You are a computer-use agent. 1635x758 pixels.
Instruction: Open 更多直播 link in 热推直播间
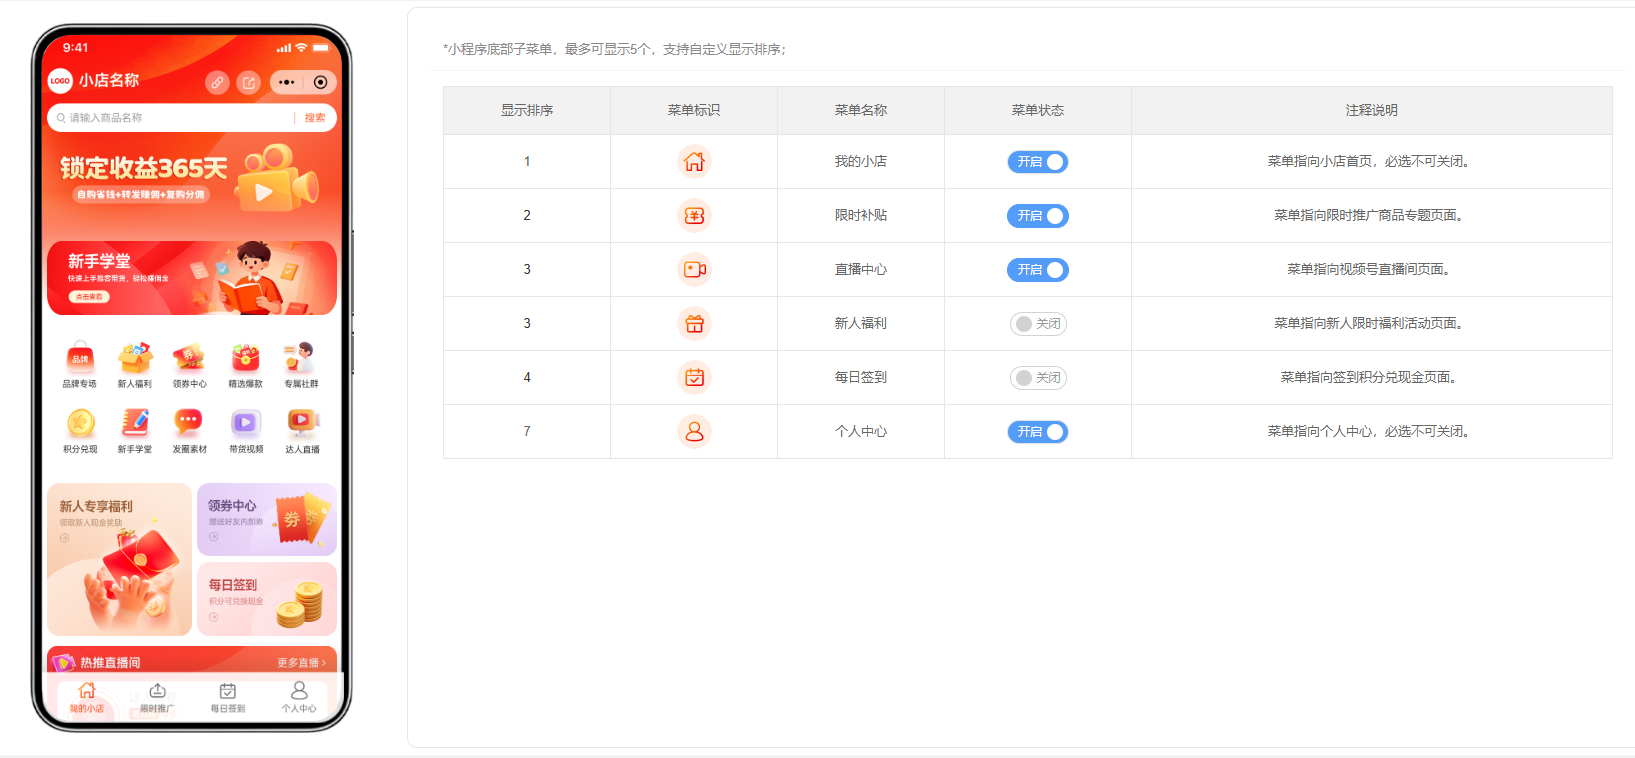[302, 663]
